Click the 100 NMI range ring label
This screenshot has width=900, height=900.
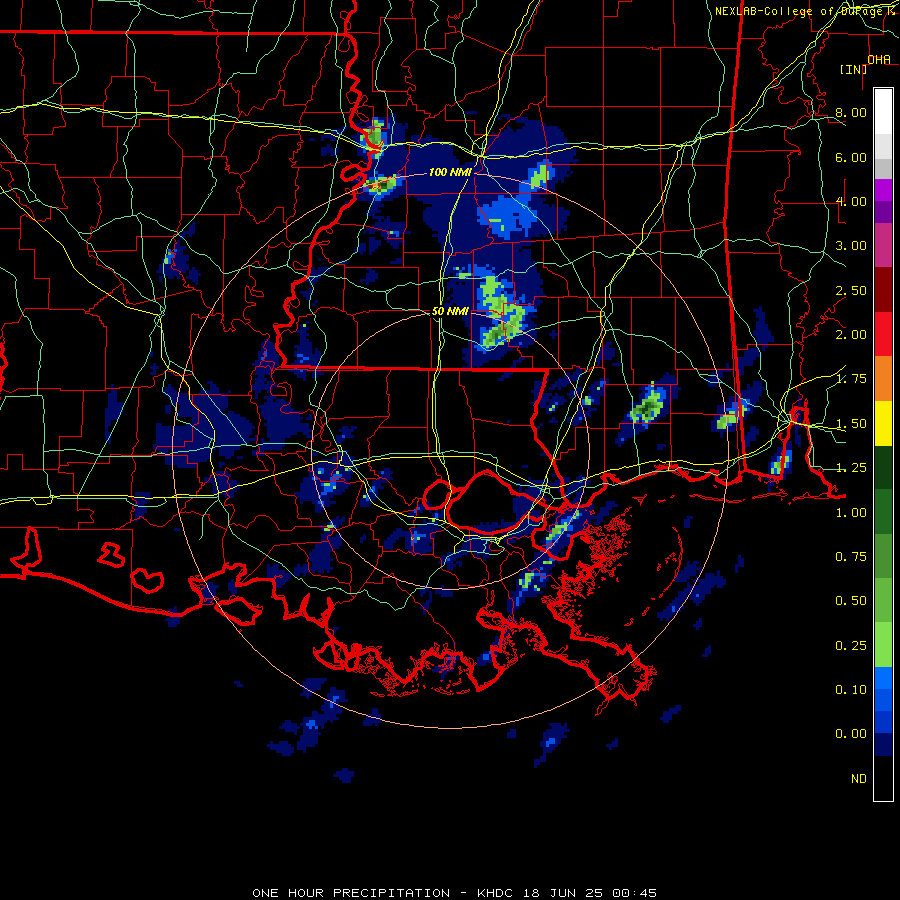(450, 172)
